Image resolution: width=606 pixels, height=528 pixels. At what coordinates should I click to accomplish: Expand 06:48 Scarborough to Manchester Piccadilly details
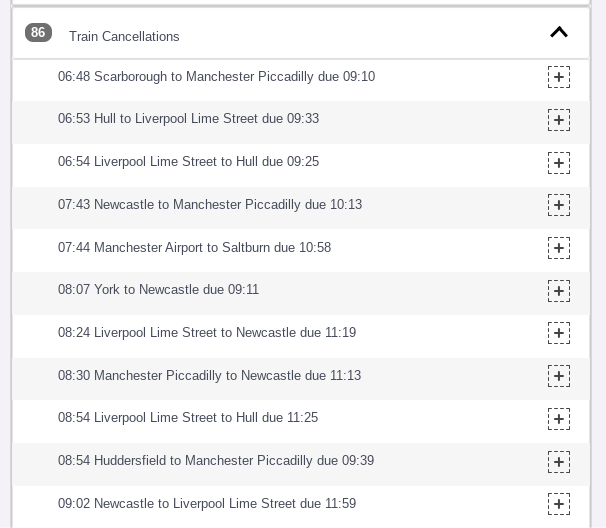point(559,77)
